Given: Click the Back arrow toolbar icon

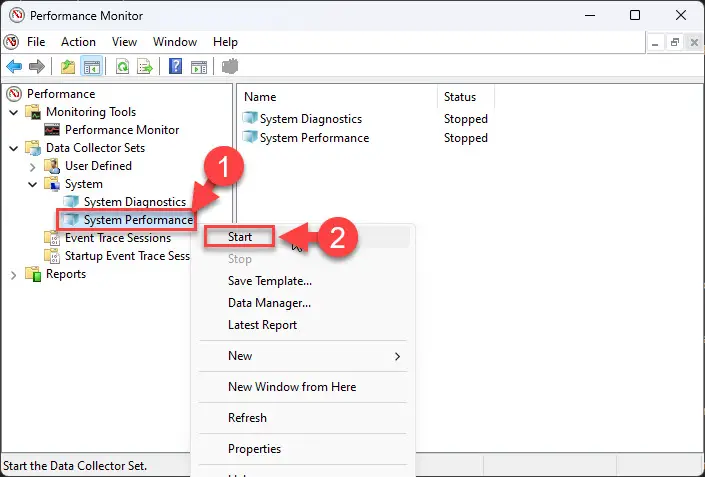Looking at the screenshot, I should (x=14, y=67).
